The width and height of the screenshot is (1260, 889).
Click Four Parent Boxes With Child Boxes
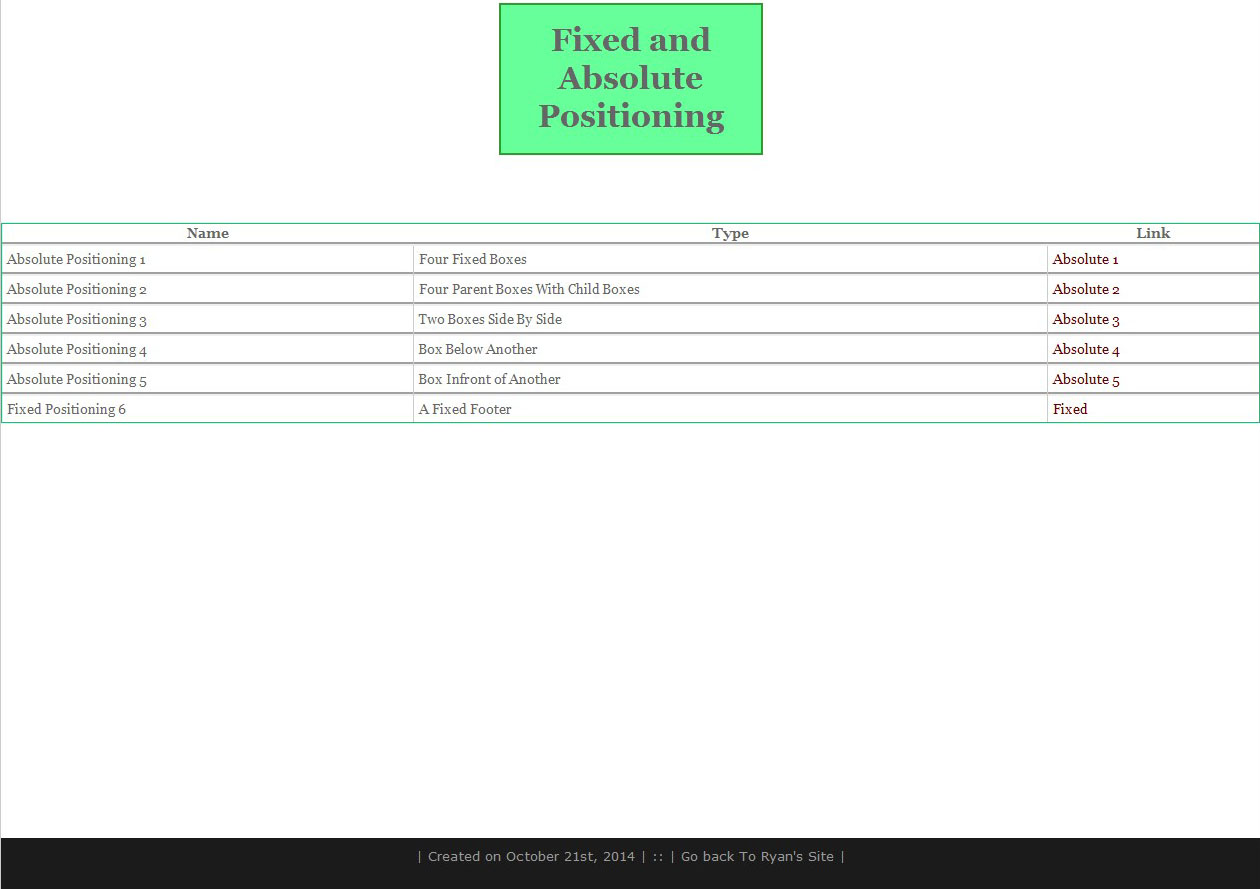point(529,289)
